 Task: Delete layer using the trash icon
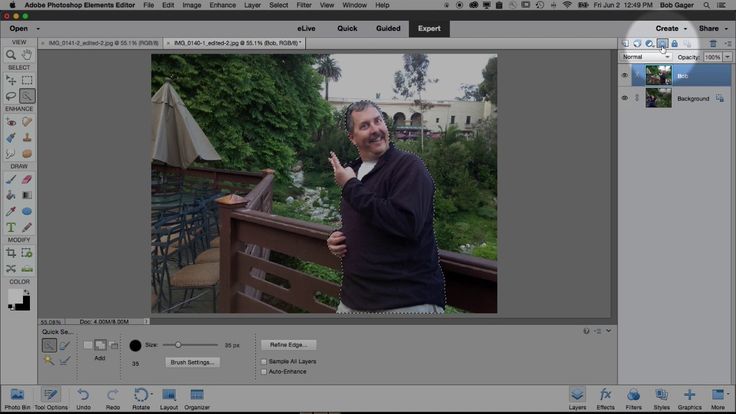click(712, 44)
